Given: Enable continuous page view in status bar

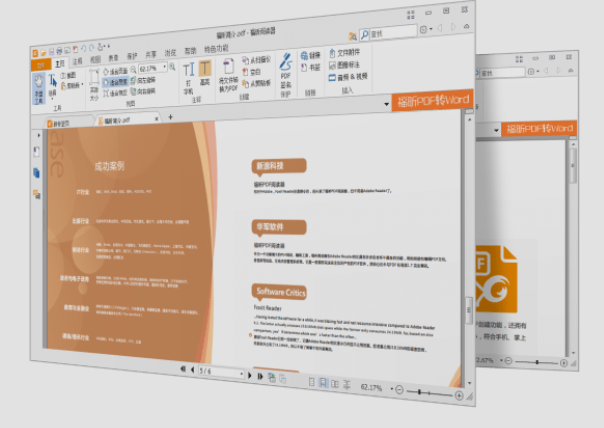Looking at the screenshot, I should point(323,383).
